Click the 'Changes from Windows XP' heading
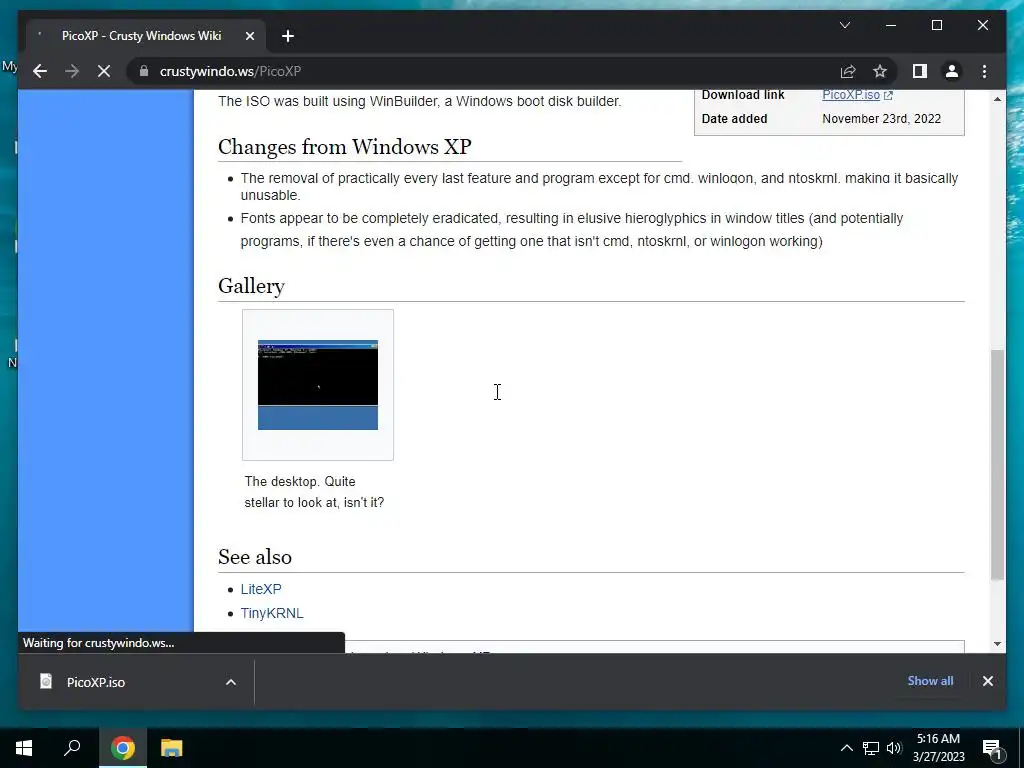Viewport: 1024px width, 768px height. (x=344, y=146)
